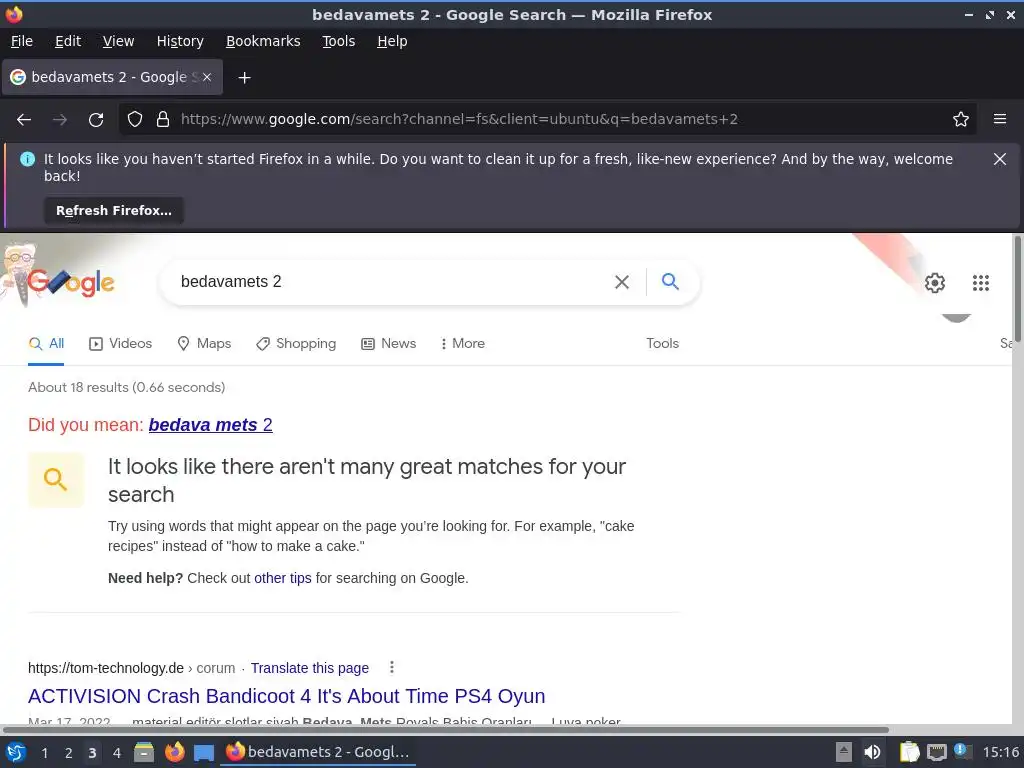Clear the Google search box text
Viewport: 1024px width, 768px height.
pos(622,281)
